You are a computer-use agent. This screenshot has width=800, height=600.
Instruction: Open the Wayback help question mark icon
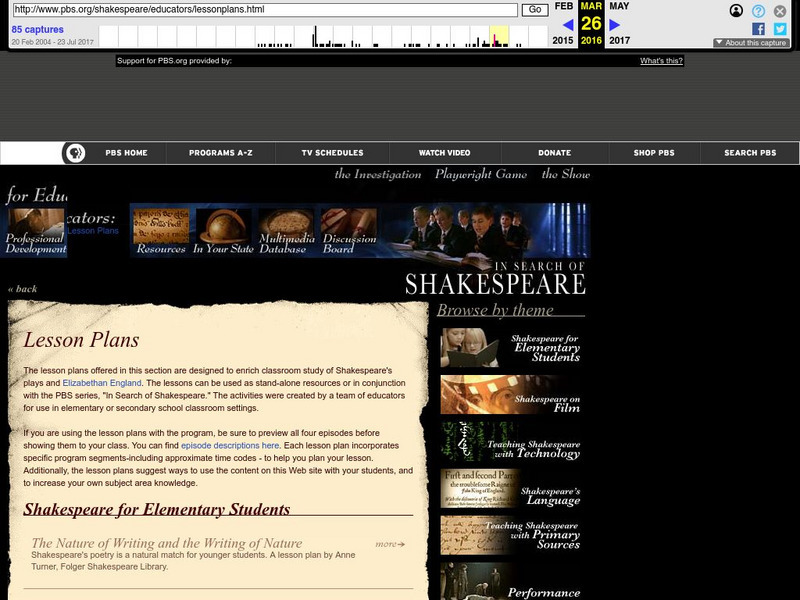point(758,11)
